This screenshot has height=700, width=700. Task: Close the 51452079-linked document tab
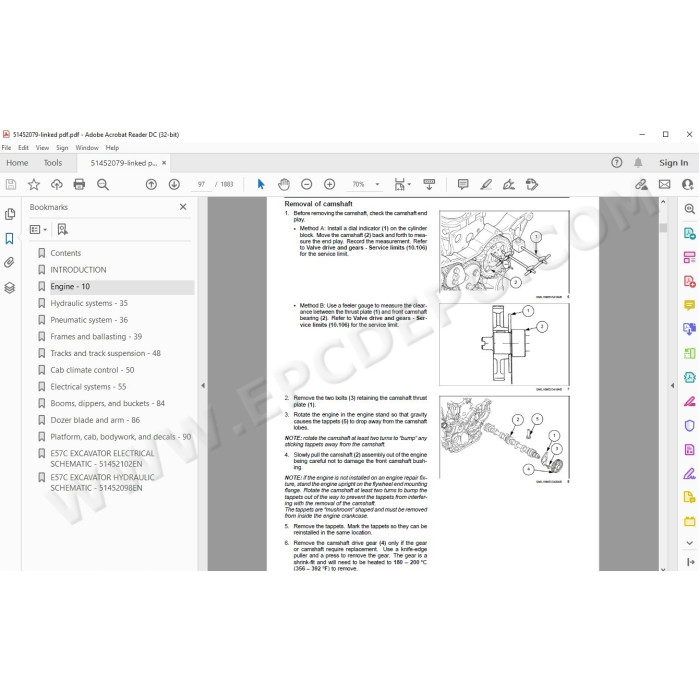(164, 163)
